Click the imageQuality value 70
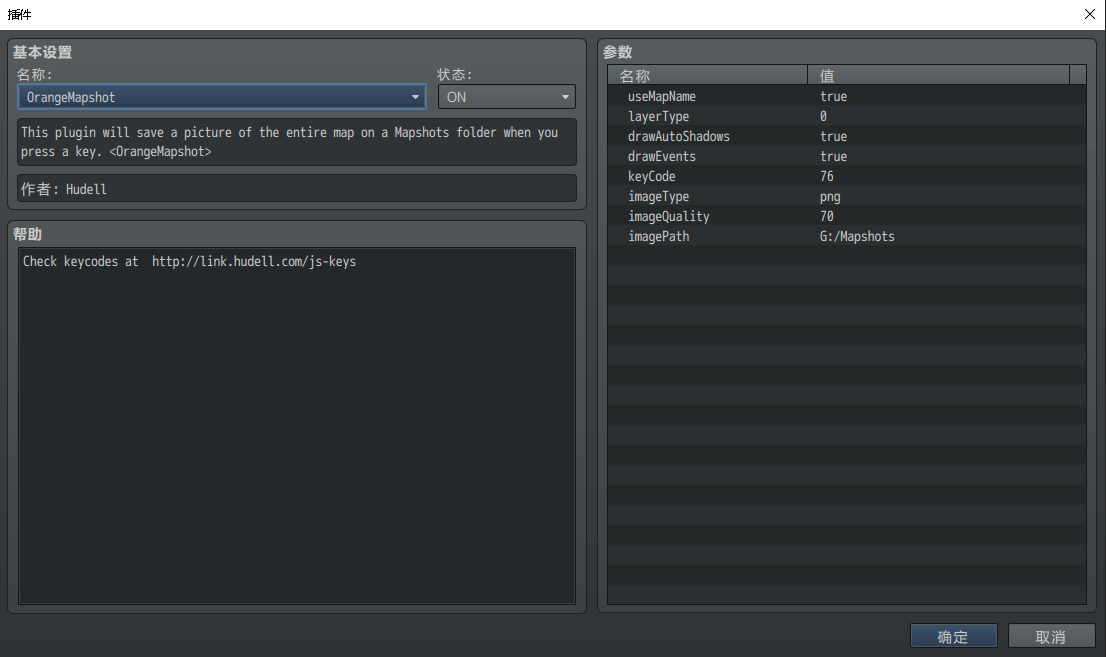The height and width of the screenshot is (657, 1106). click(827, 216)
